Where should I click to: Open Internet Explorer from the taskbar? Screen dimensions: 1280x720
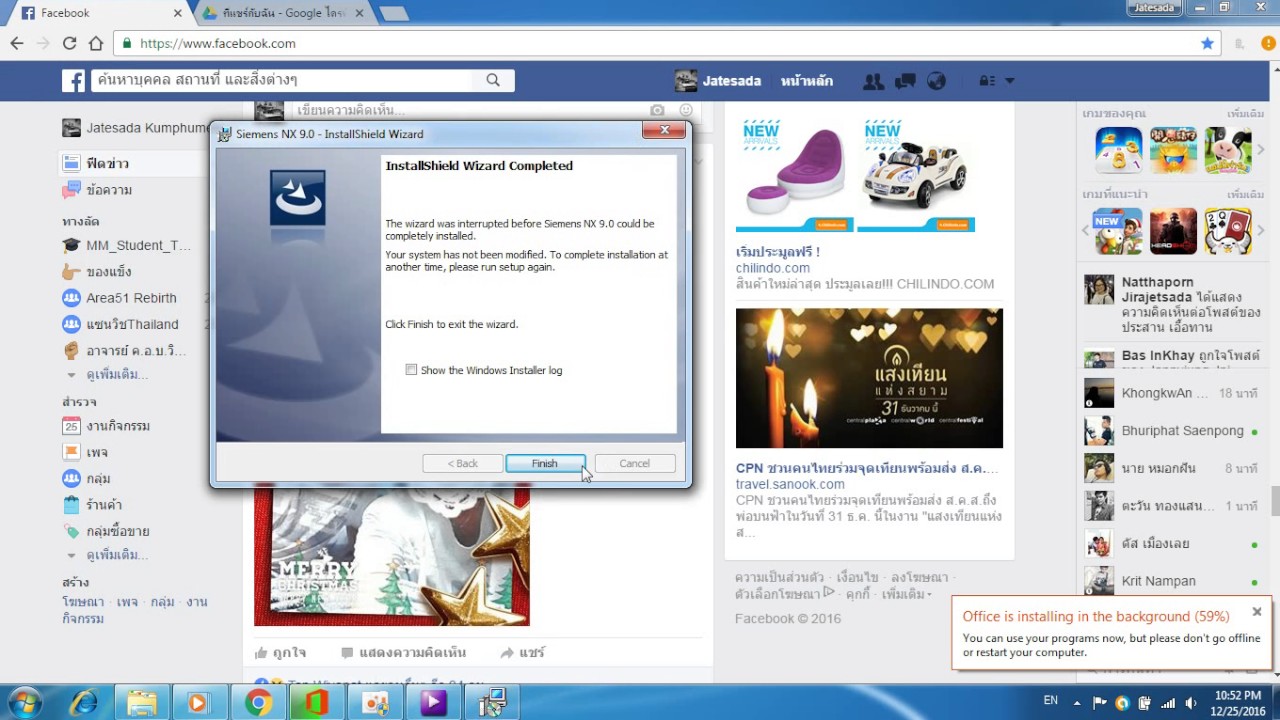point(82,703)
